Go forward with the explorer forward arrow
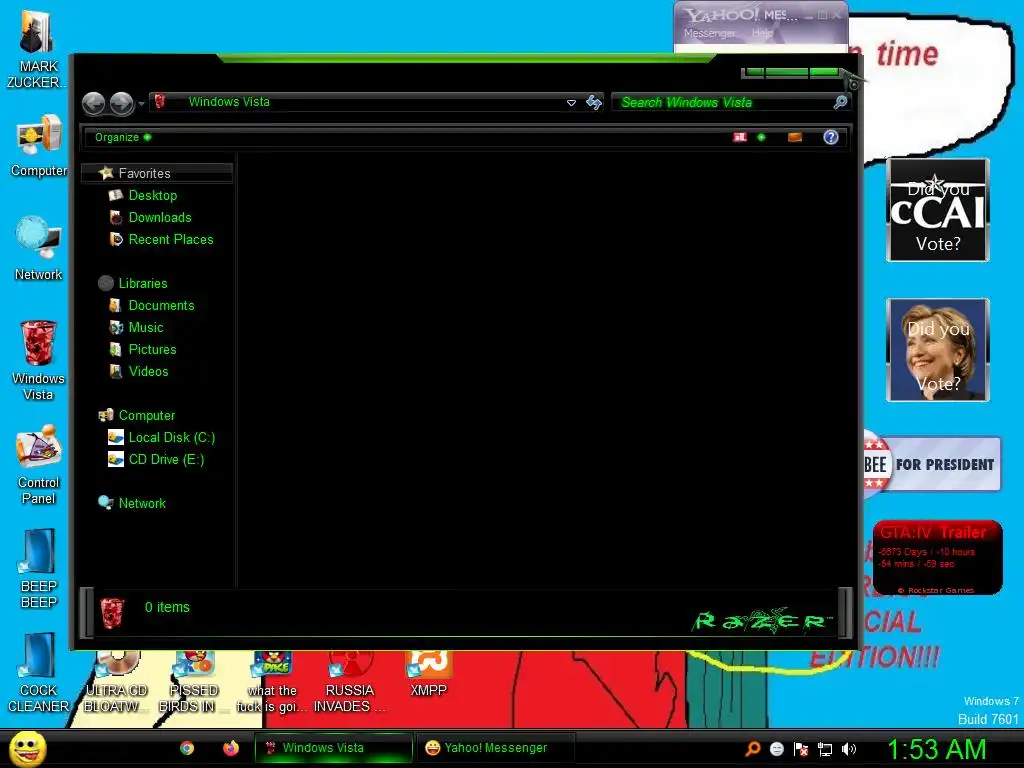Screen dimensions: 1024x768 pyautogui.click(x=121, y=103)
